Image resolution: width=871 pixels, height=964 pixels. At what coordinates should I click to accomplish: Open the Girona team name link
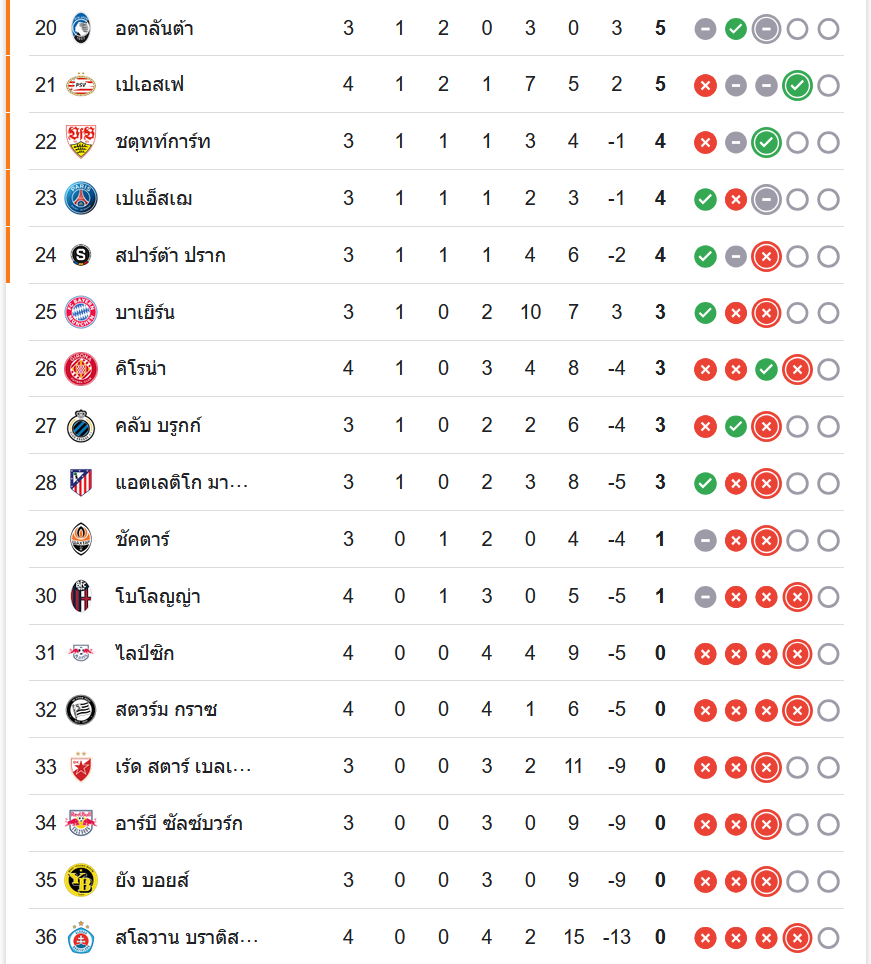point(141,368)
